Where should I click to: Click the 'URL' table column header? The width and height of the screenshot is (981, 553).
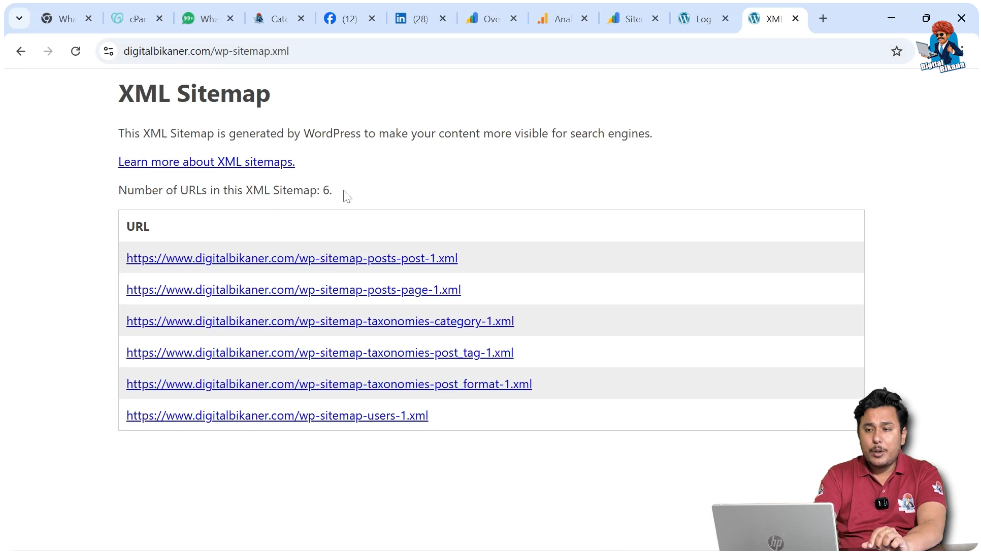(x=138, y=226)
